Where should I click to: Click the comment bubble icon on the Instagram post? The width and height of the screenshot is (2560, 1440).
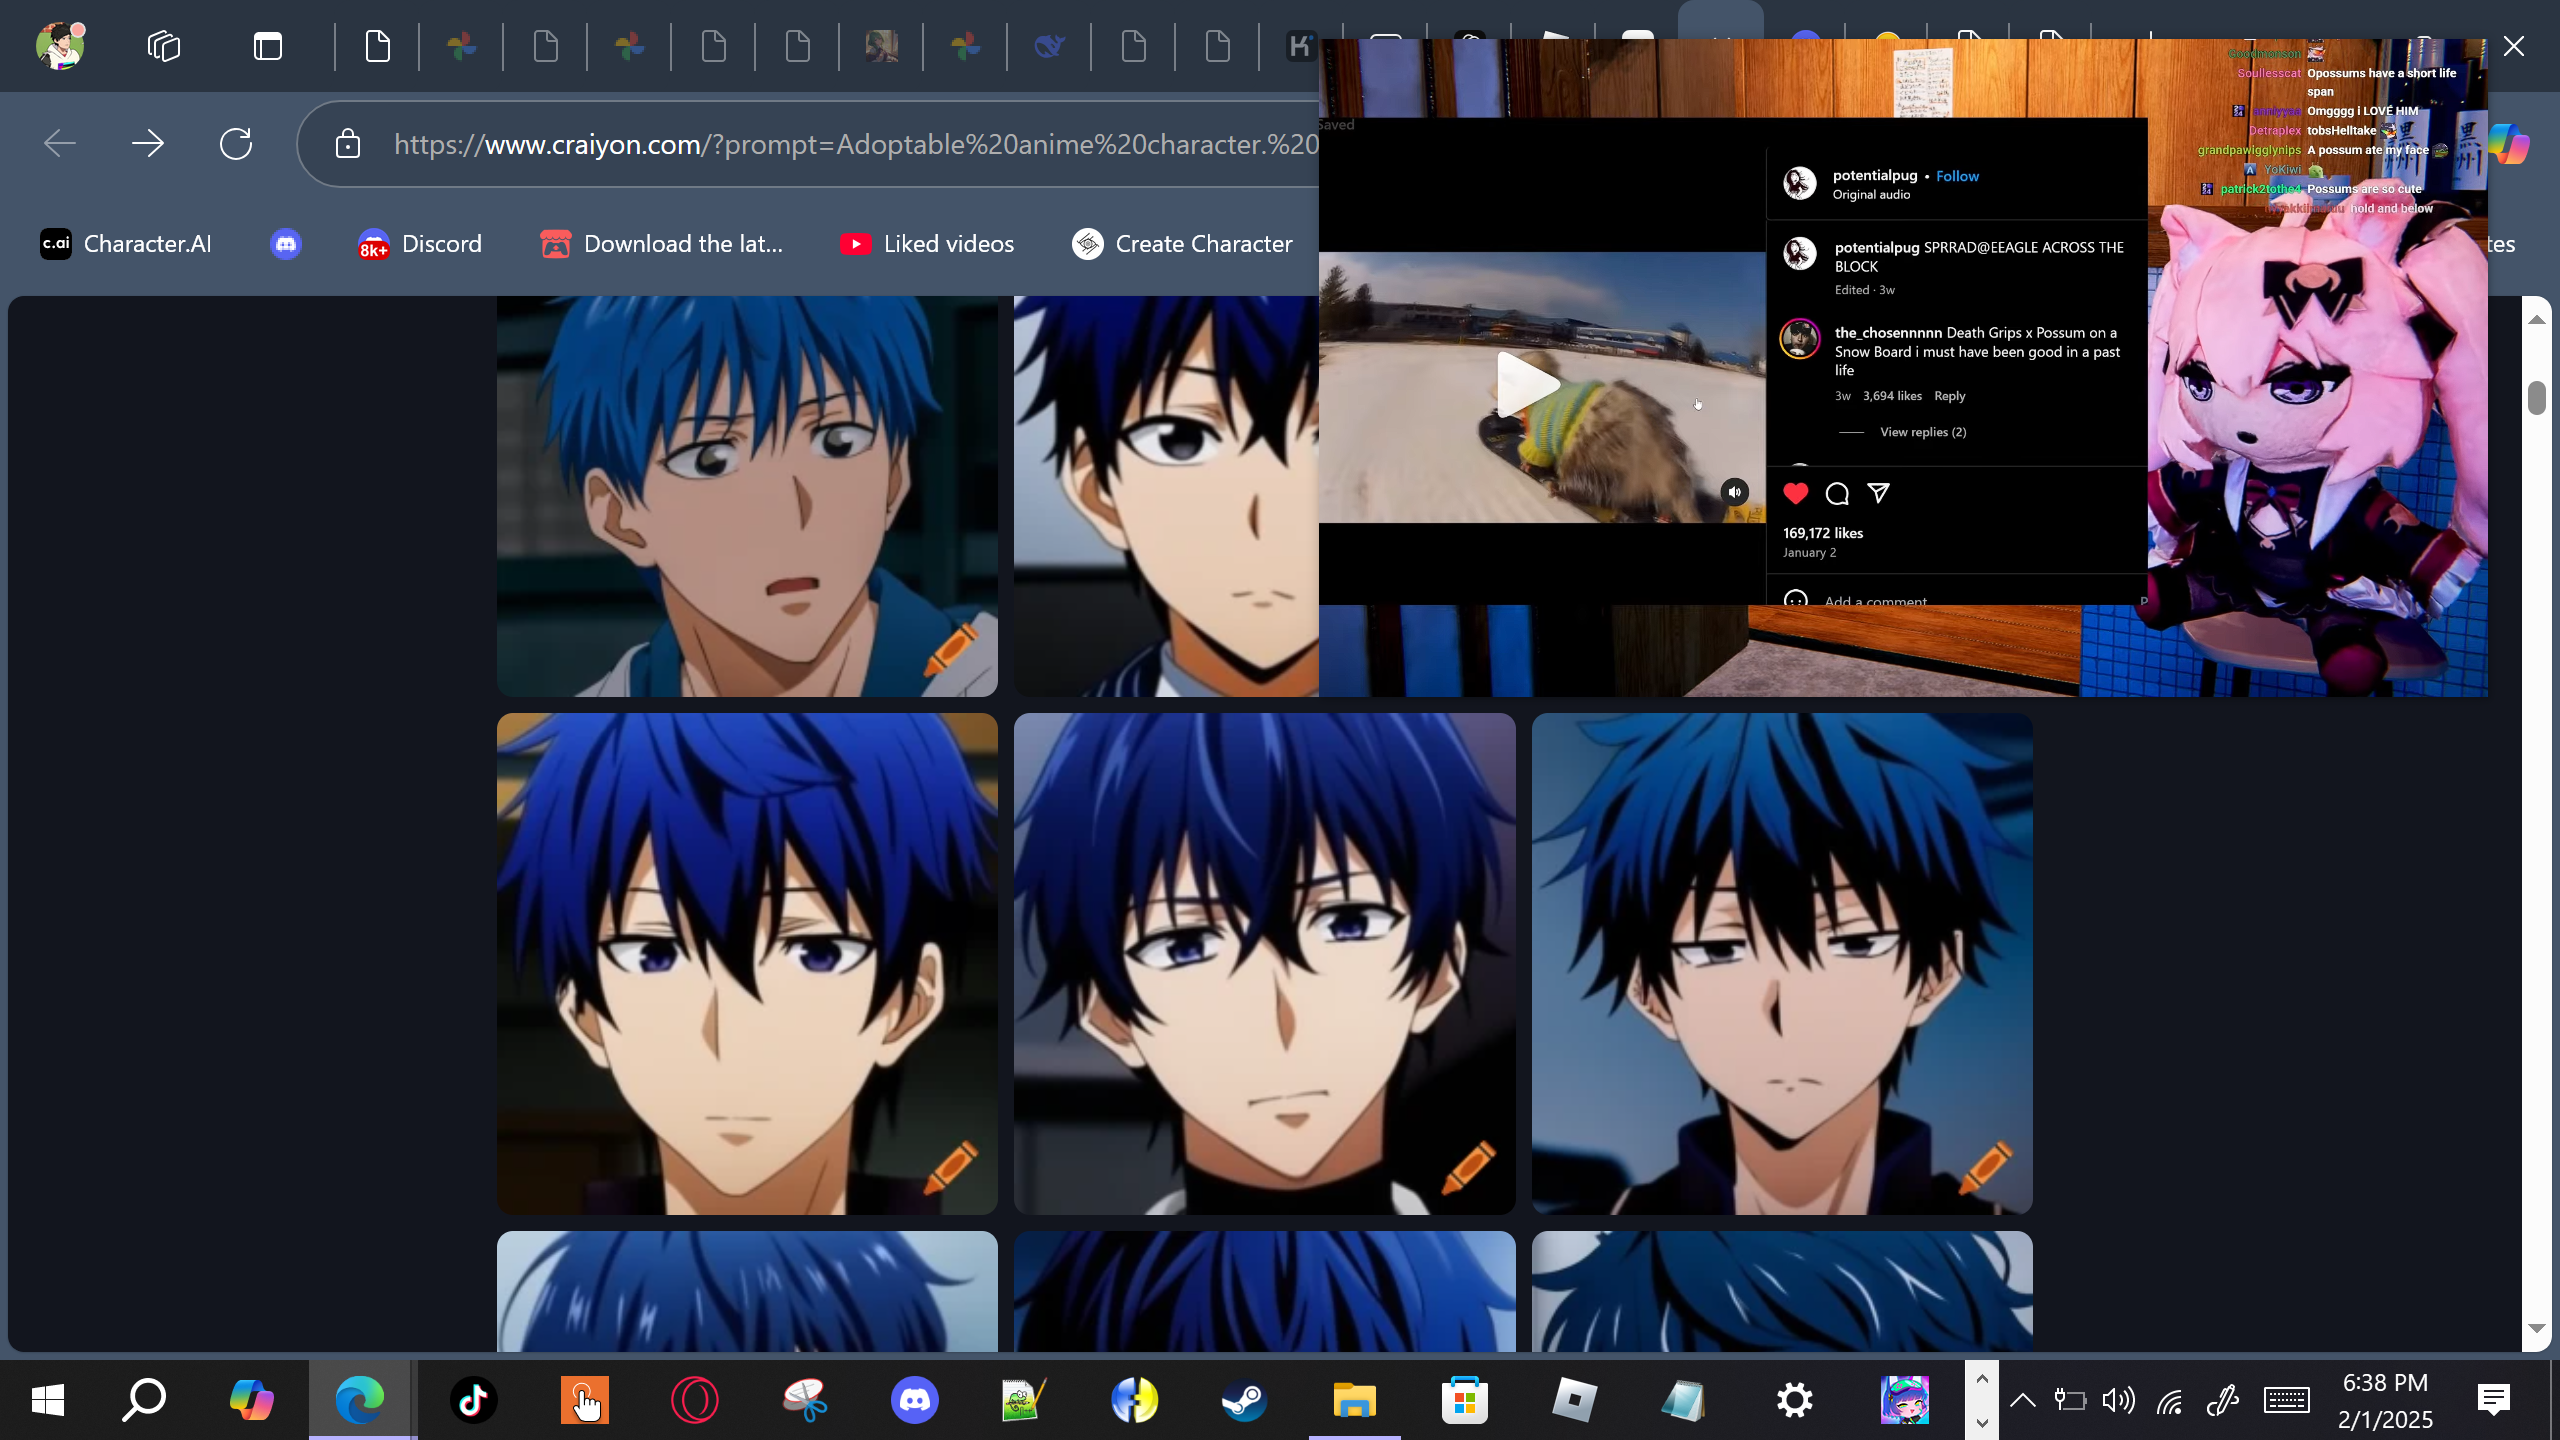point(1837,493)
